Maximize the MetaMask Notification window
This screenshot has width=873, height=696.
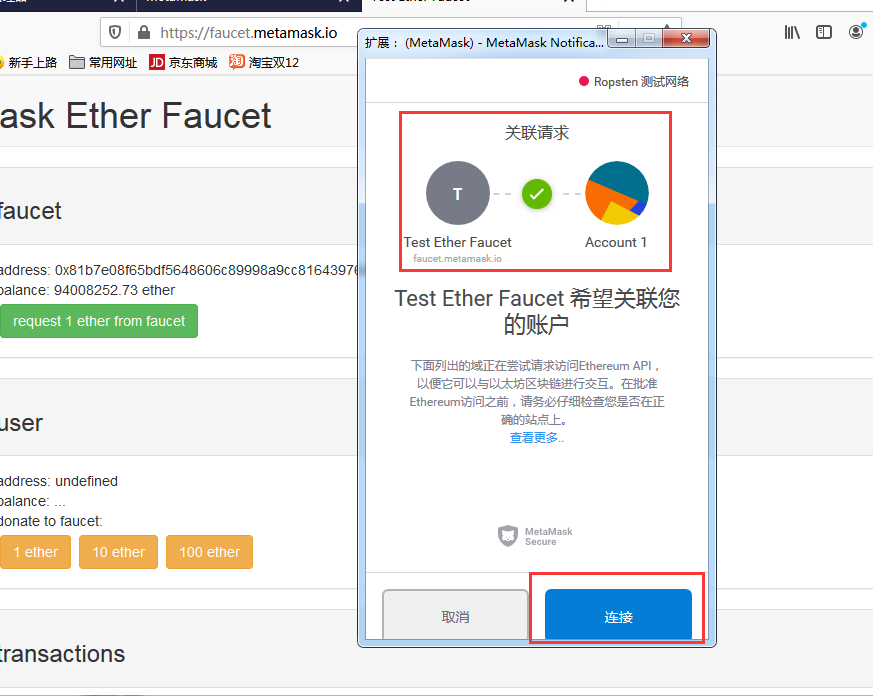click(649, 39)
